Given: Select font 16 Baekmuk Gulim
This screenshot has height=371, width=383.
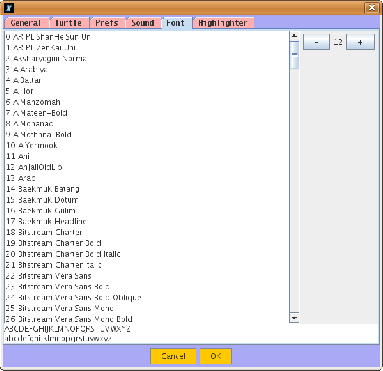Looking at the screenshot, I should (147, 210).
